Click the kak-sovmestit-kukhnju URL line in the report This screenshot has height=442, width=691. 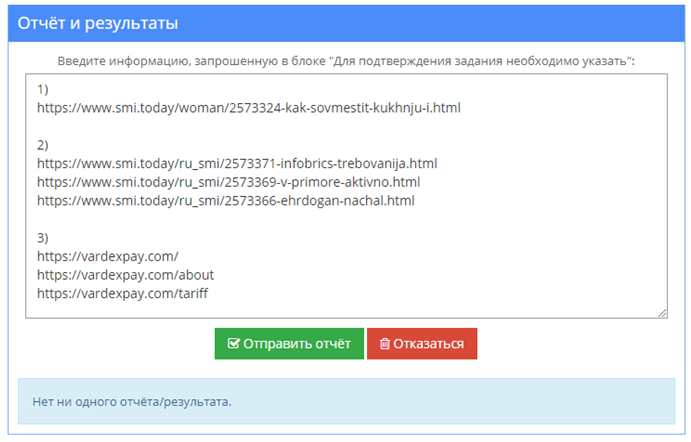(x=249, y=108)
